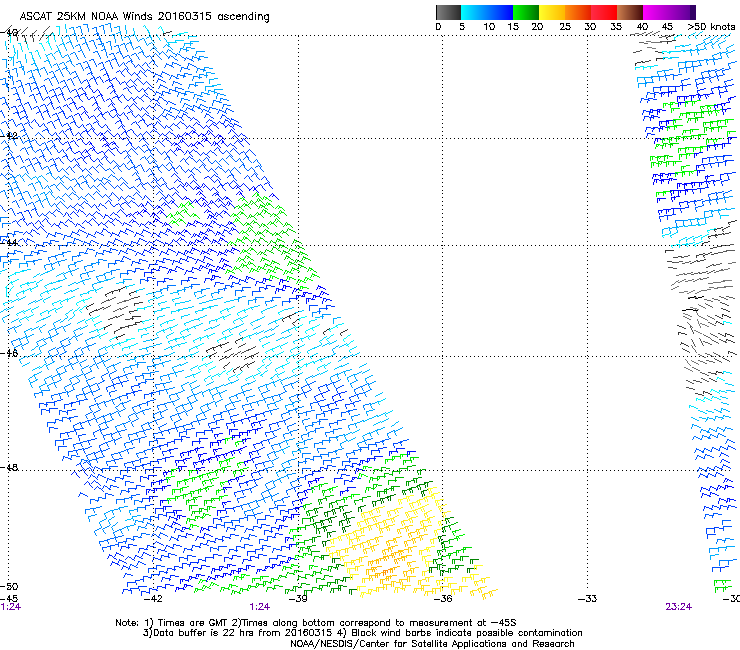Click the gray 0-5 knots legend swatch

448,12
